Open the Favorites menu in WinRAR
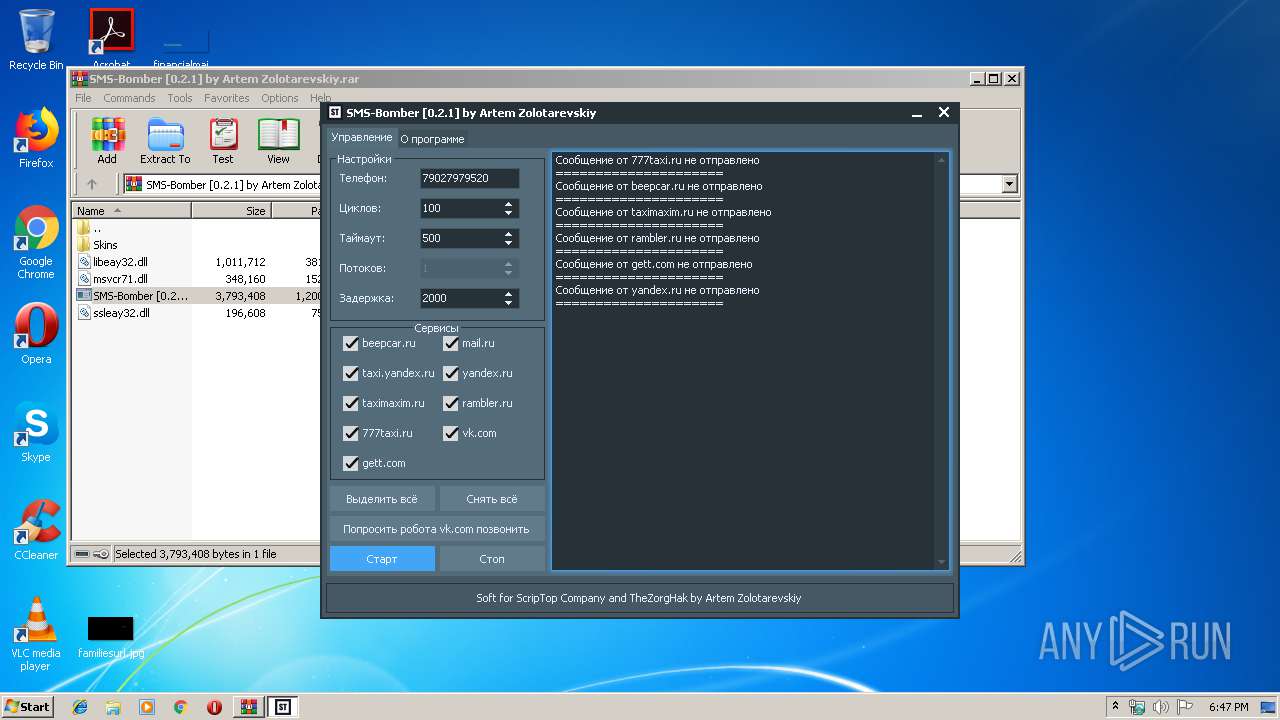 [x=227, y=98]
